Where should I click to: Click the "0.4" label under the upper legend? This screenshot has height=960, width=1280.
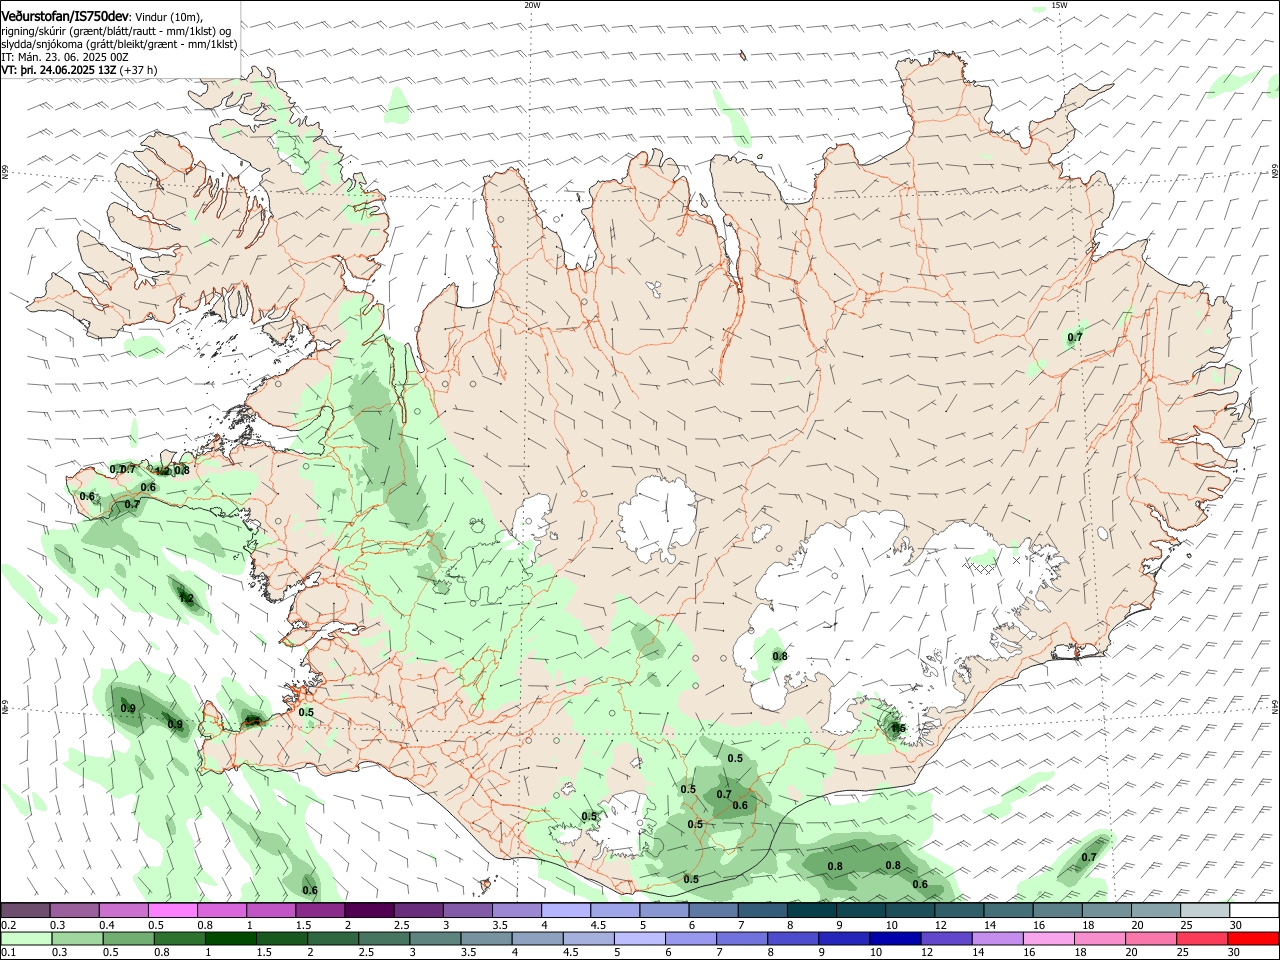(x=107, y=925)
